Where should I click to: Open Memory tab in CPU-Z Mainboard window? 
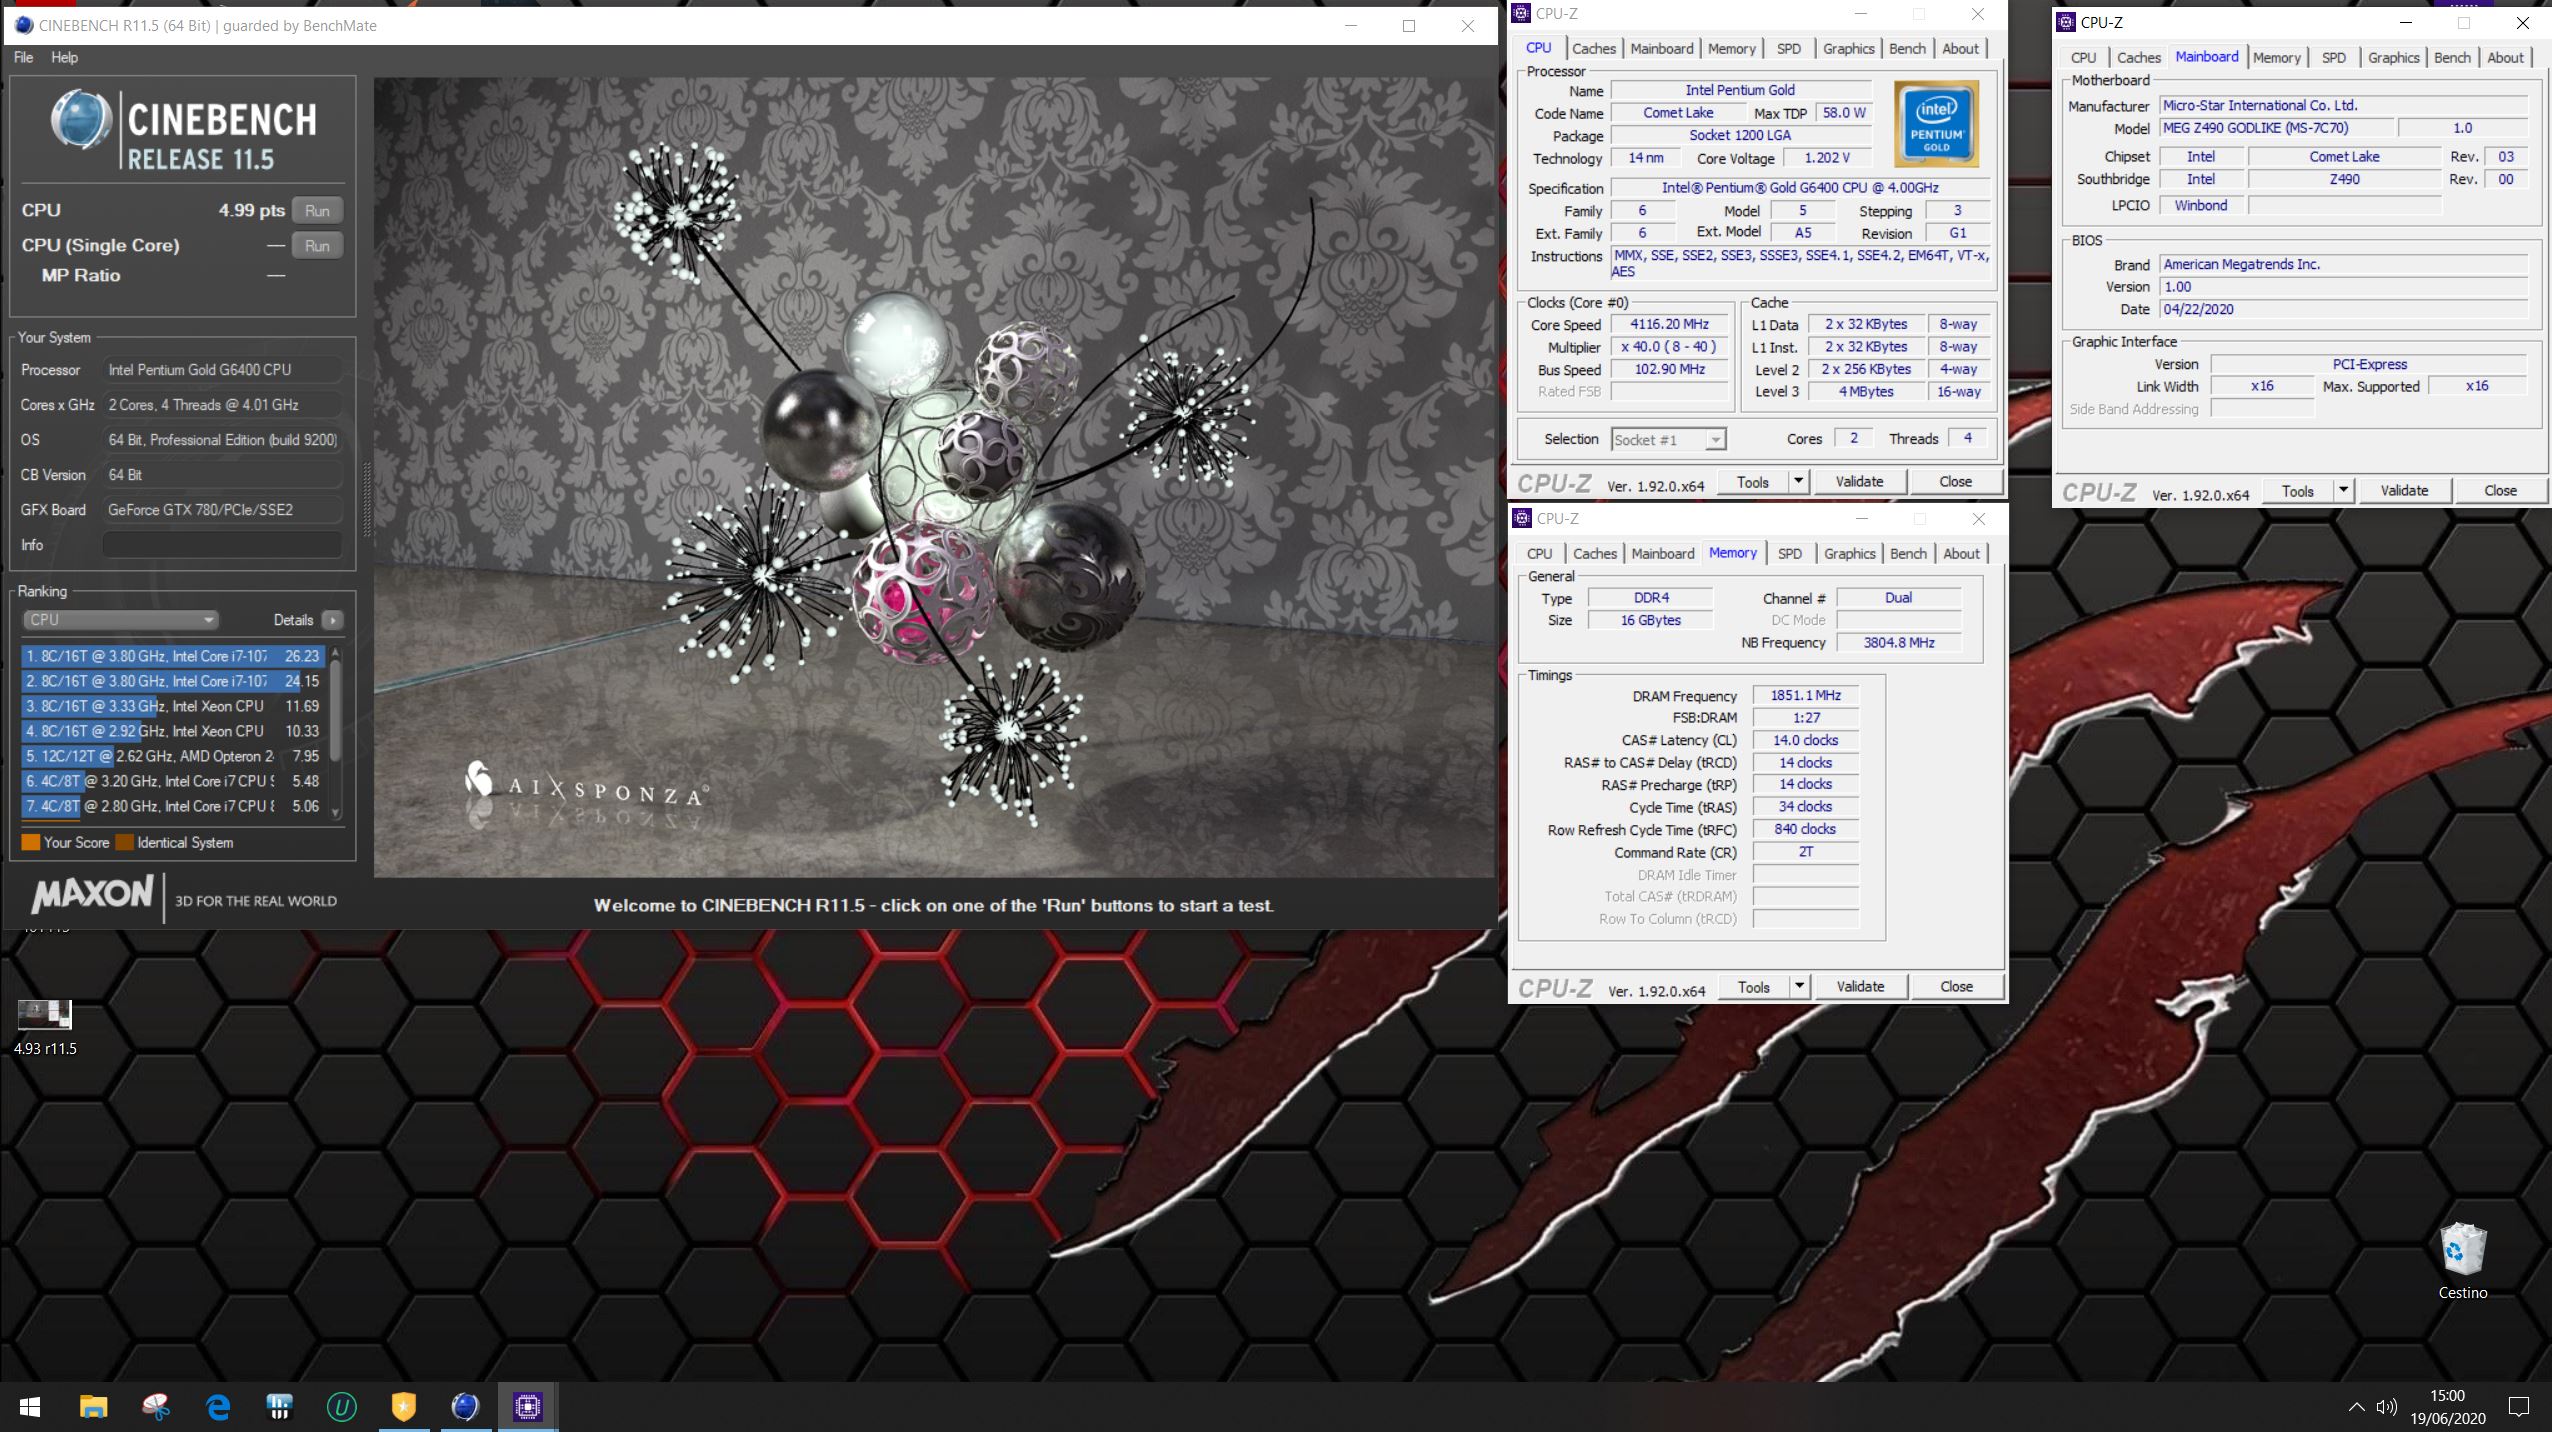(2276, 57)
